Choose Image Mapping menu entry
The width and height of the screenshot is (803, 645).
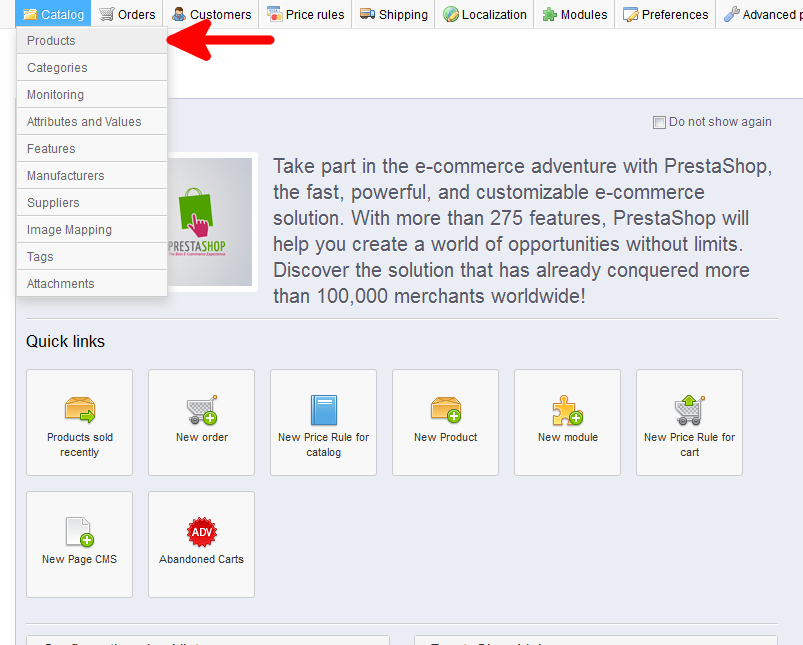[92, 230]
